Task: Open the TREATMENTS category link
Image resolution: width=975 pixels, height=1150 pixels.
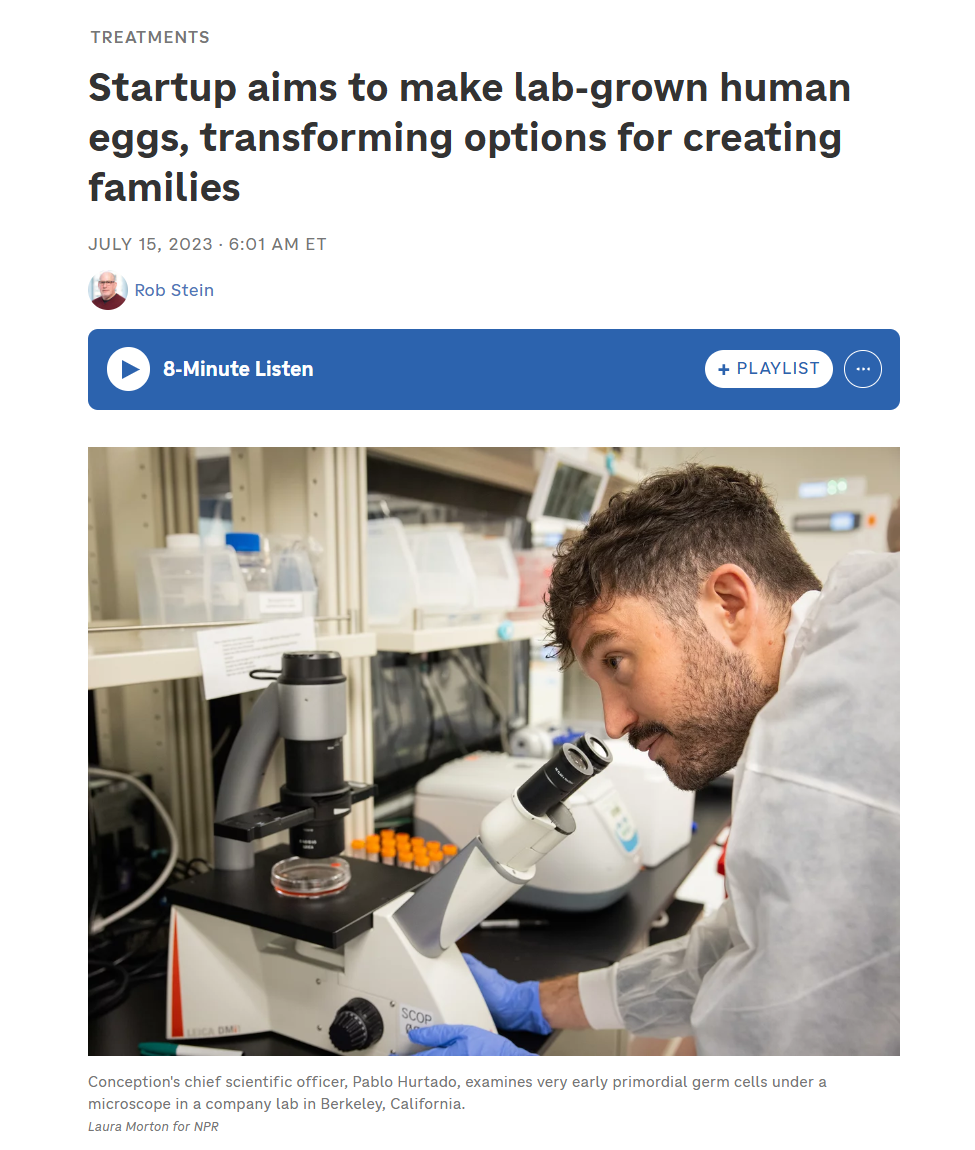Action: tap(150, 37)
